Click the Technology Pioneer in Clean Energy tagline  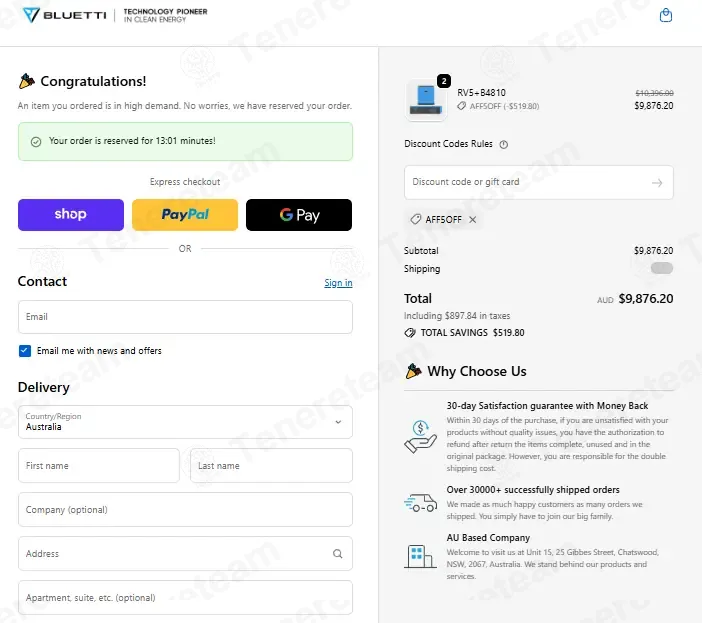pos(165,15)
